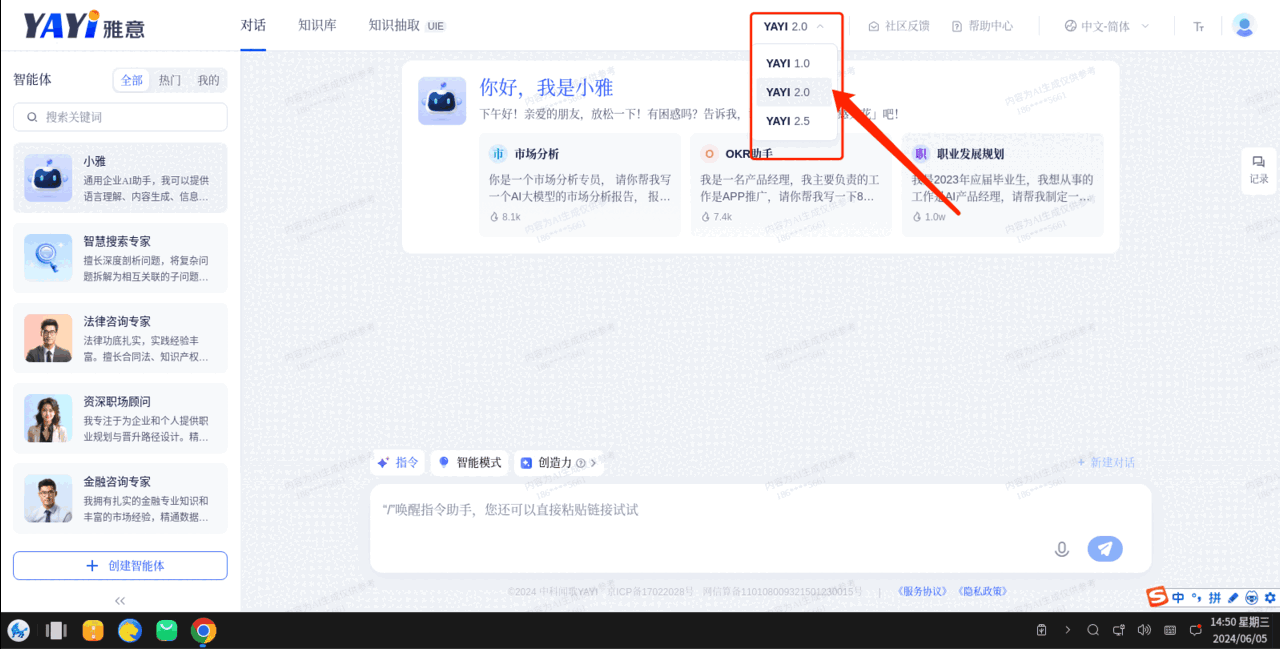
Task: Select YAYI 2.5 from model dropdown
Action: pyautogui.click(x=788, y=121)
